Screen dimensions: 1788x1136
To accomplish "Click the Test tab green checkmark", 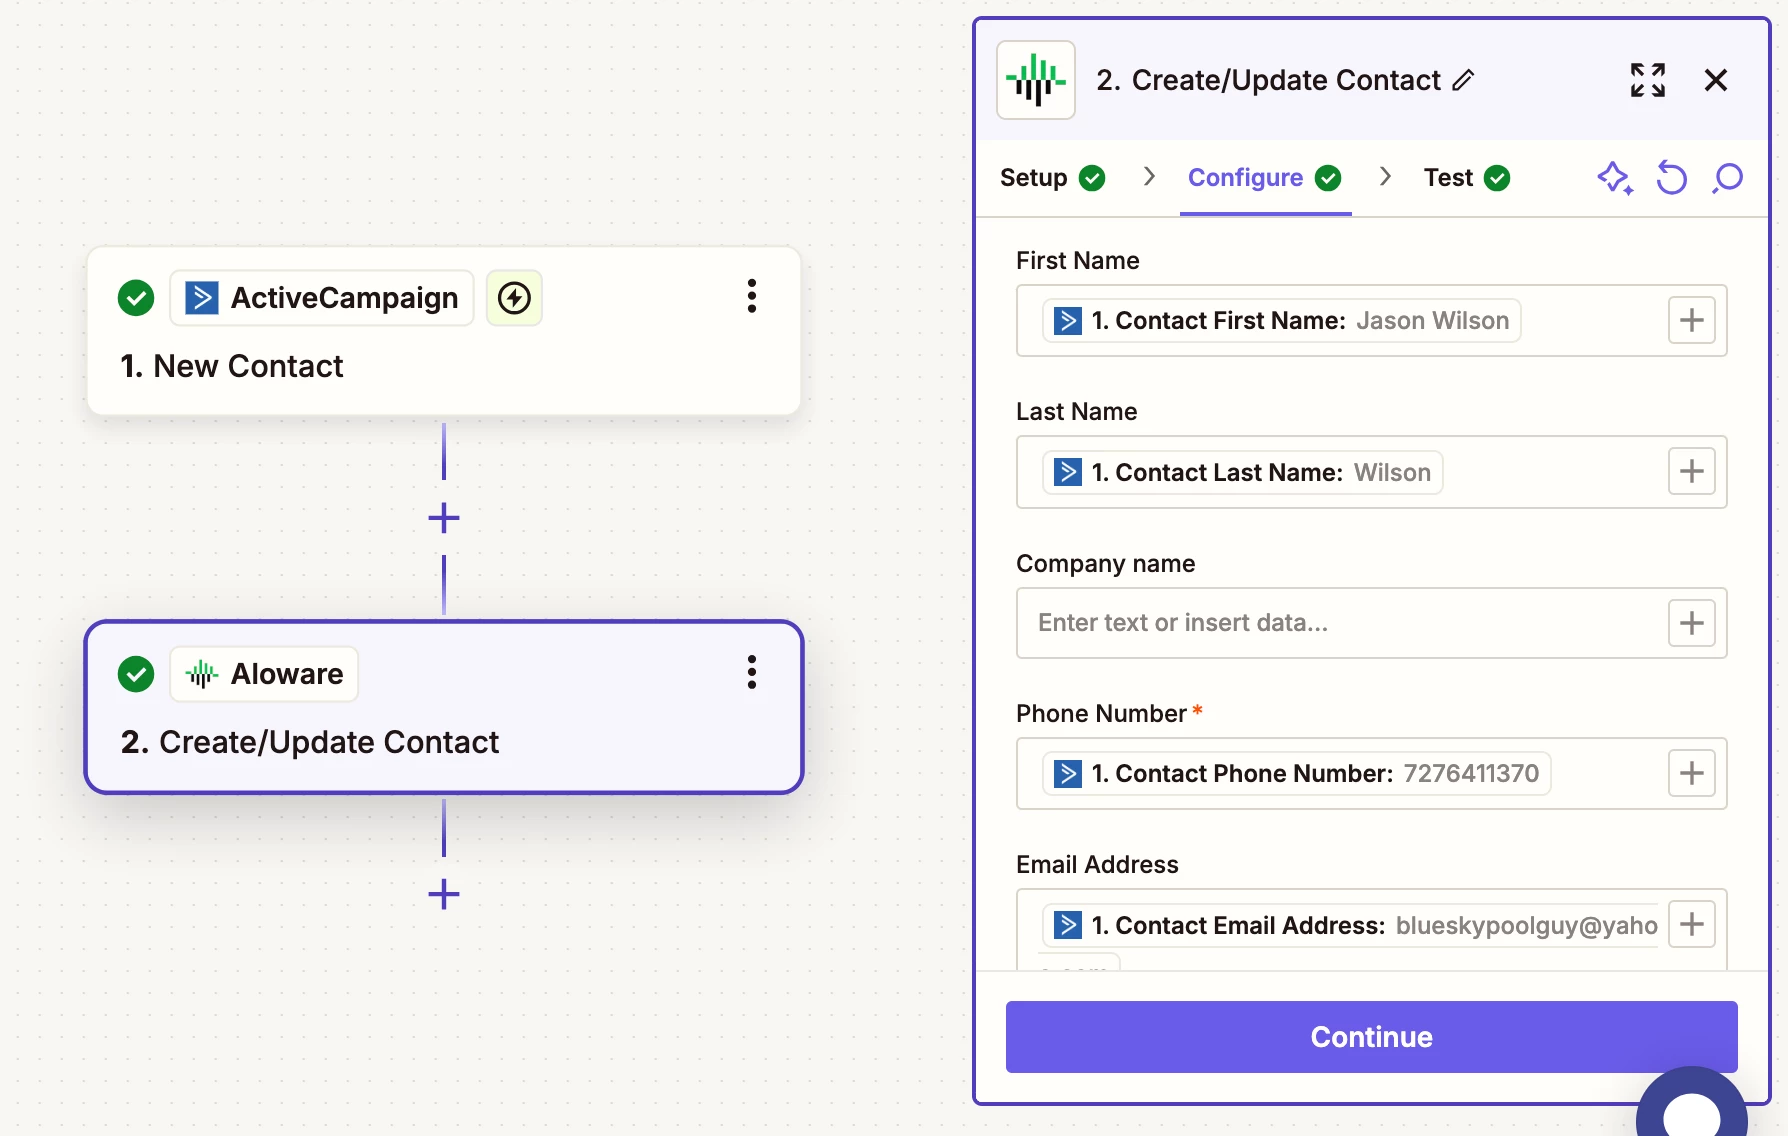I will 1497,178.
